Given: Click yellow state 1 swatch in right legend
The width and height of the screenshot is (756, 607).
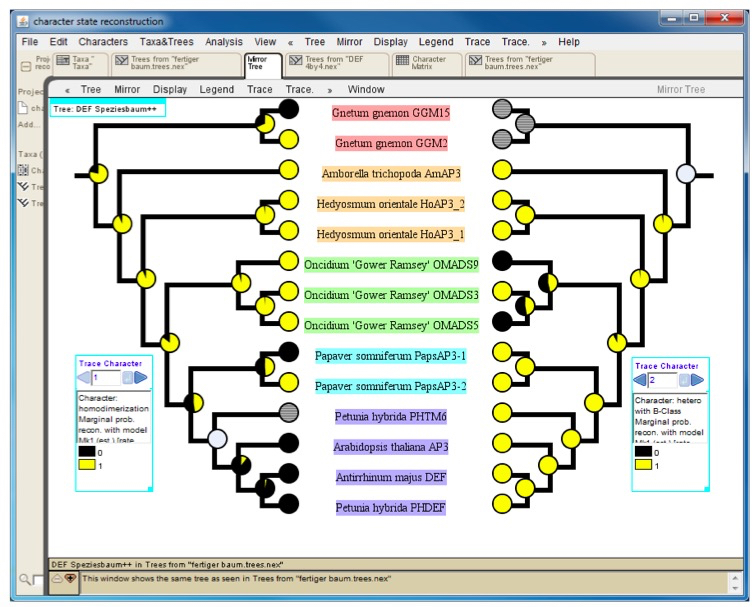Looking at the screenshot, I should pyautogui.click(x=643, y=465).
